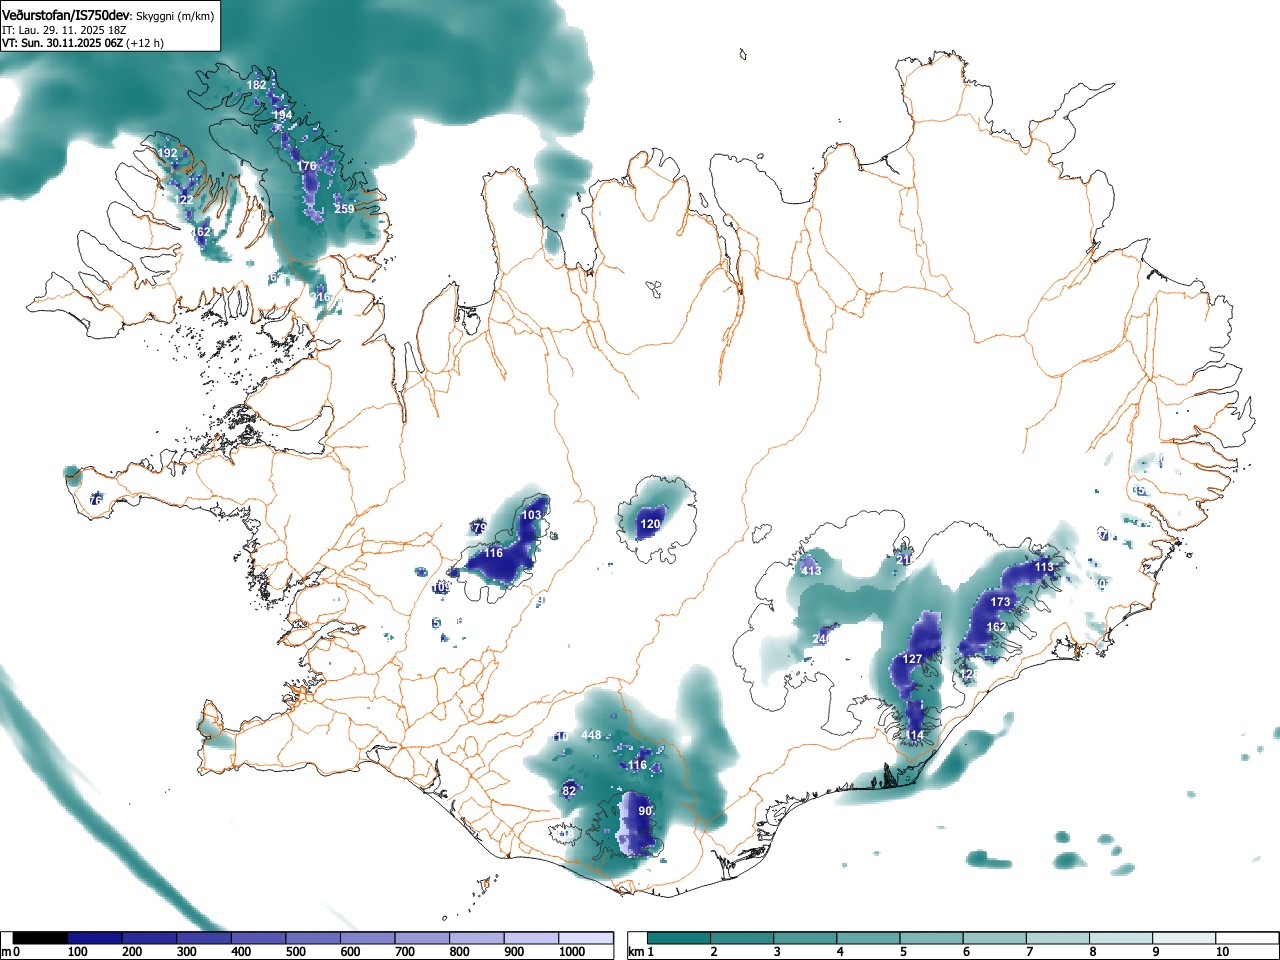
Task: Click the 7–8 km legend swatch
Action: (x=1060, y=938)
